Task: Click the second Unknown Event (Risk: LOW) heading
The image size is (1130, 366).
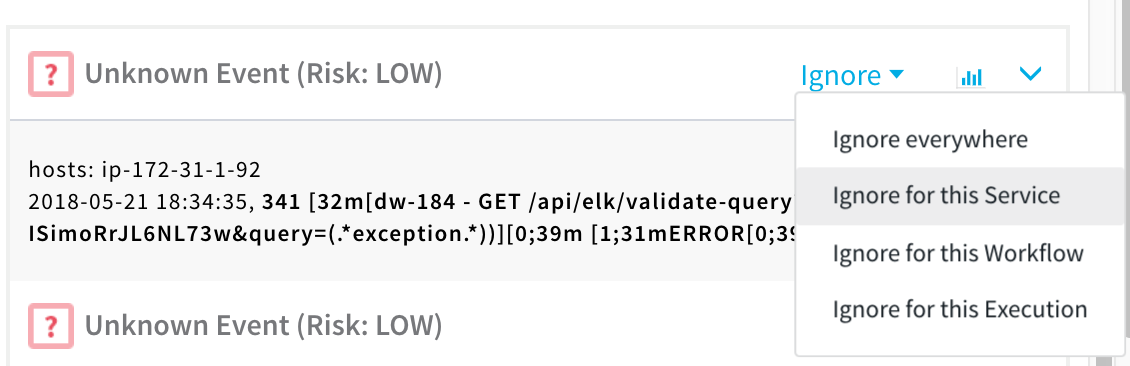Action: point(263,326)
